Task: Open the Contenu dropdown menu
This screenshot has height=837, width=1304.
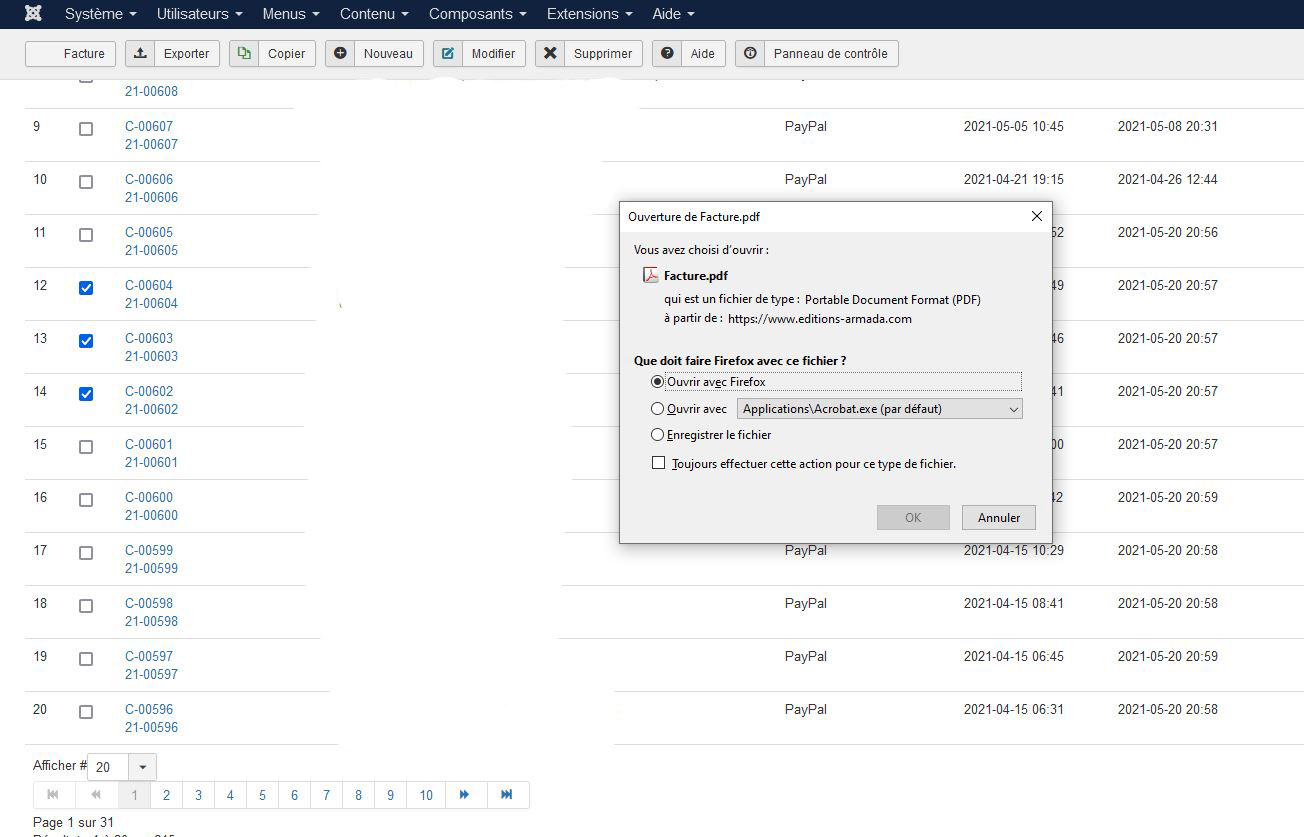Action: 374,14
